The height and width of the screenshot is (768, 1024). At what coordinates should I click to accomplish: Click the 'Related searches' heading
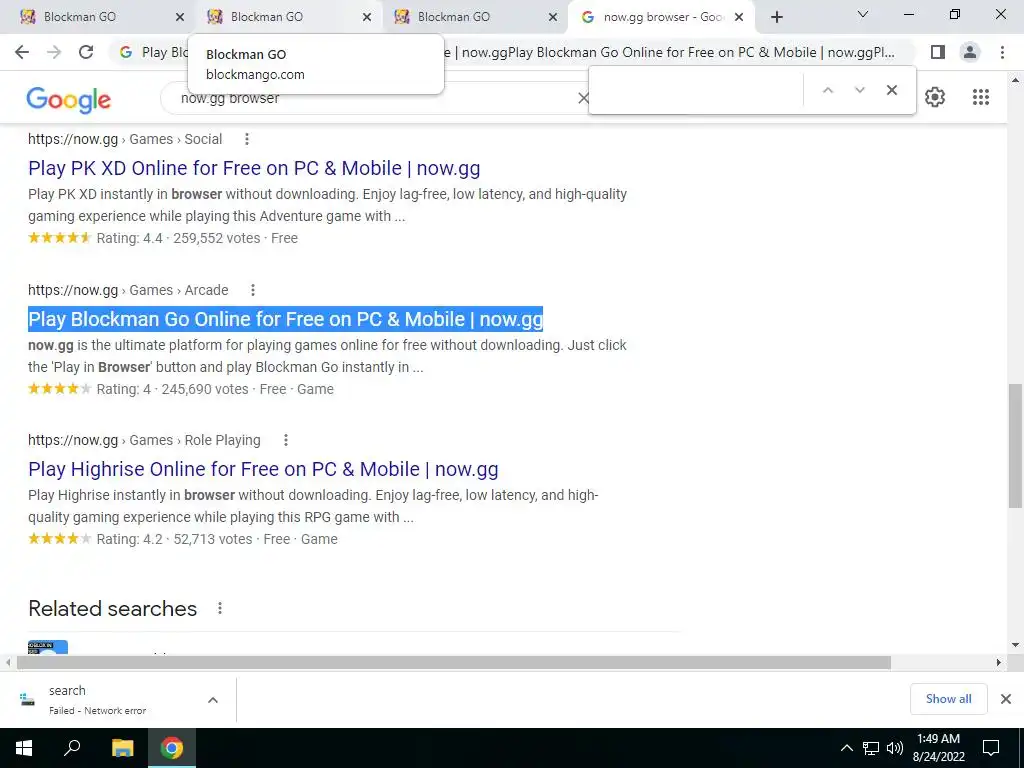(x=112, y=609)
